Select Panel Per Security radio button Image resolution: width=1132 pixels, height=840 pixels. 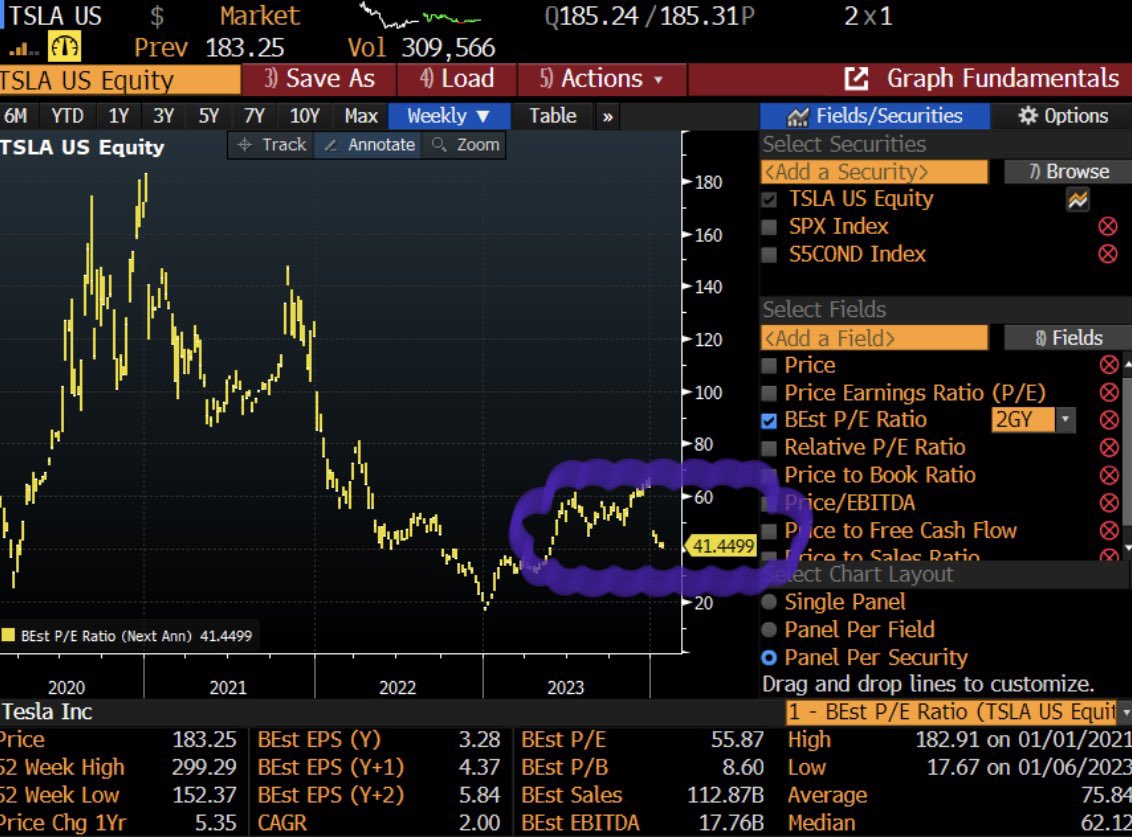(770, 657)
